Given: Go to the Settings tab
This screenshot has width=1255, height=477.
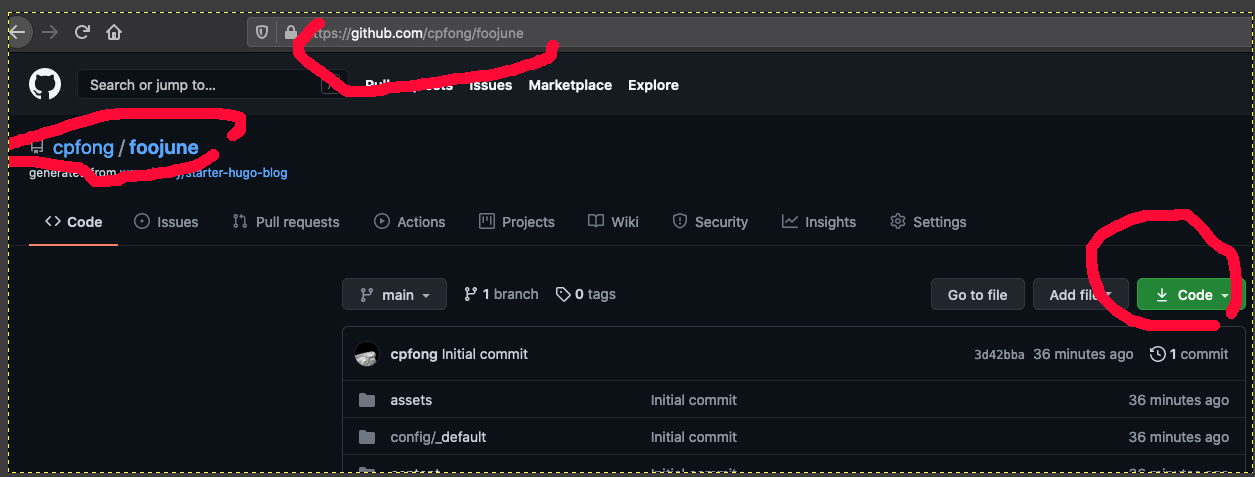Looking at the screenshot, I should (x=928, y=222).
